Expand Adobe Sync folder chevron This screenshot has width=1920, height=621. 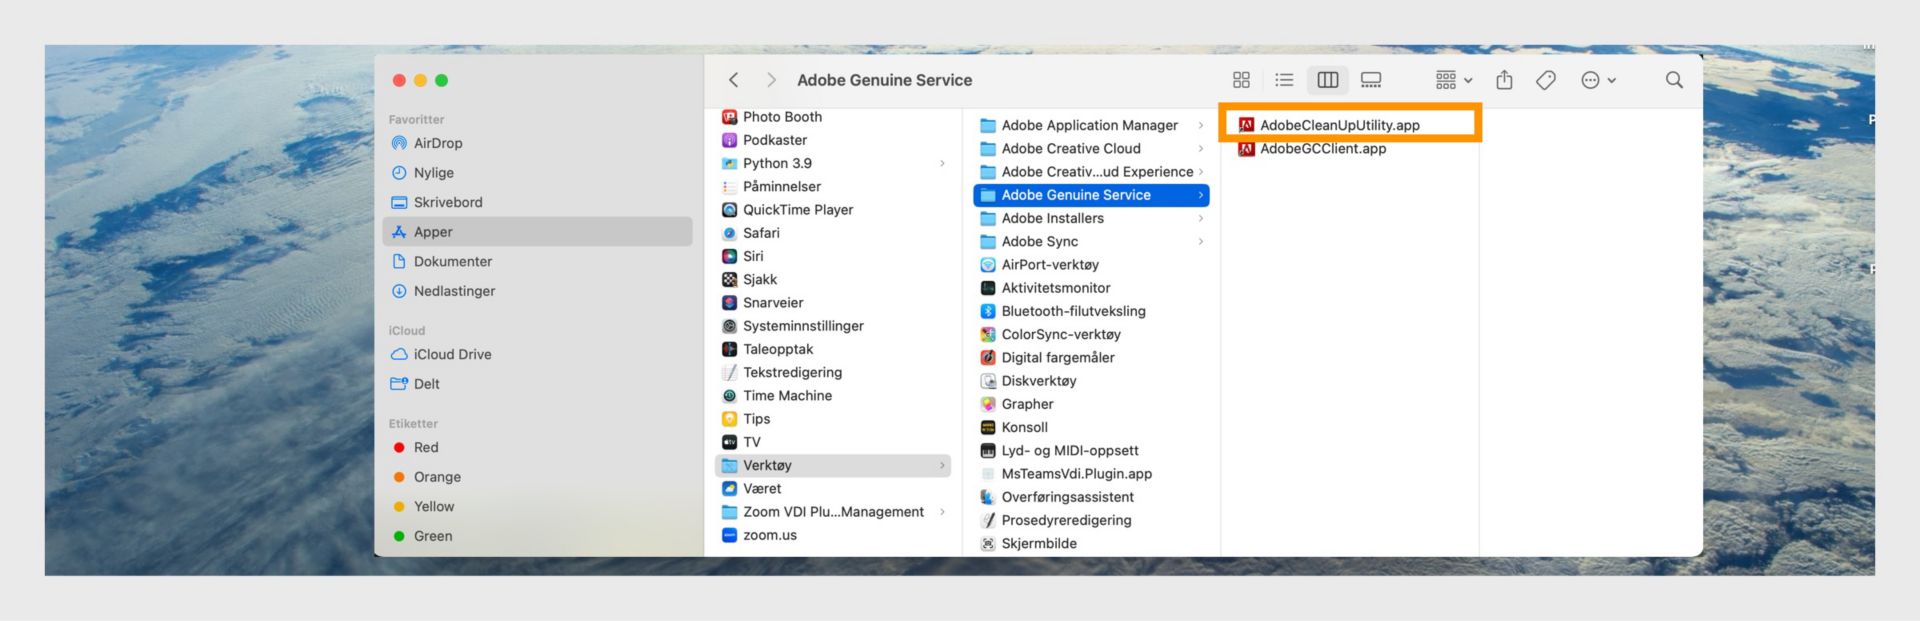pyautogui.click(x=1201, y=241)
